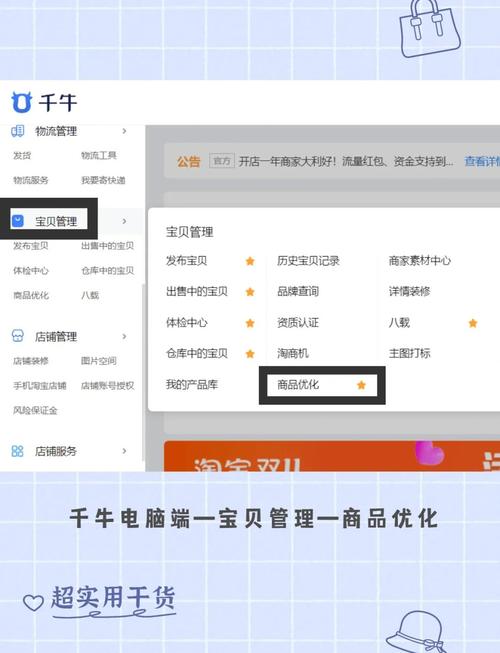Image resolution: width=500 pixels, height=653 pixels.
Task: Open 风险保证金 sidebar link
Action: tap(35, 410)
